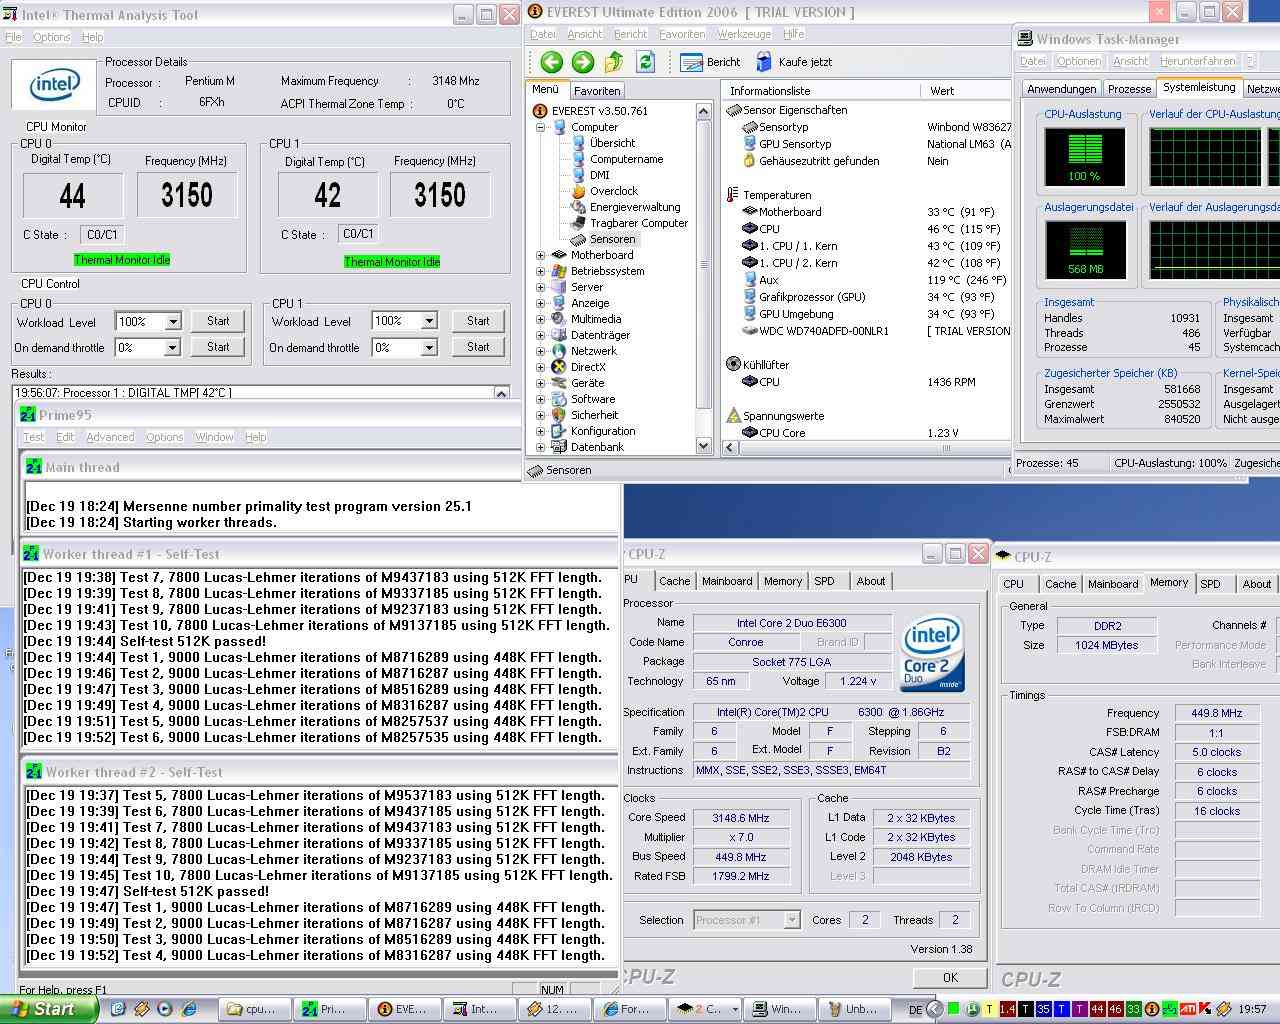Click Sicherheit icon in EVEREST tree

(x=559, y=415)
